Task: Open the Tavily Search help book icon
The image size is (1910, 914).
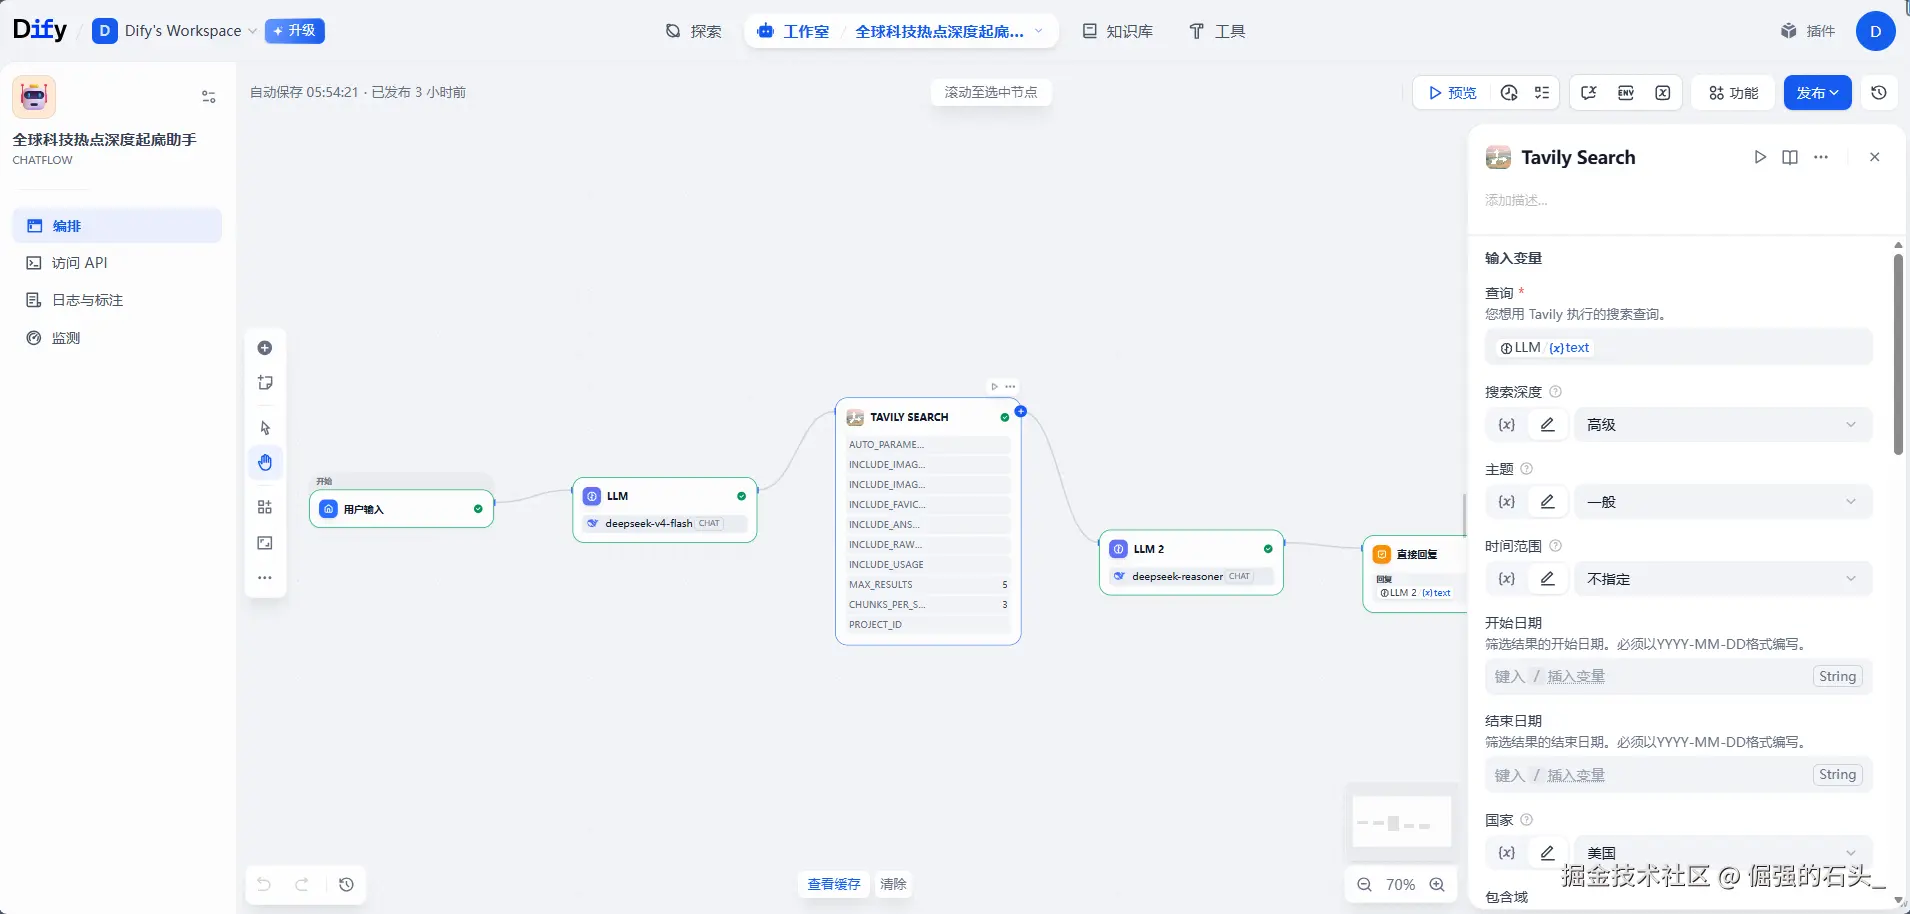Action: 1790,157
